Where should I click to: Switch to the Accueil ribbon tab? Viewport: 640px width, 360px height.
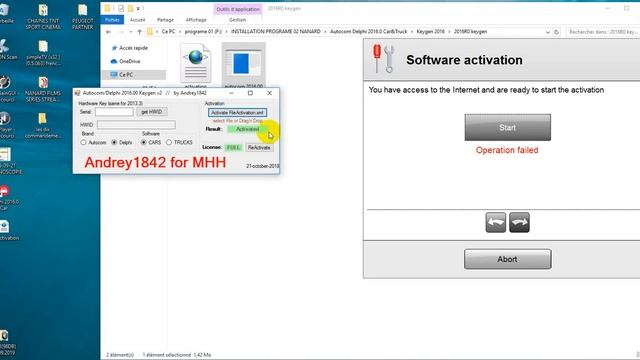138,20
